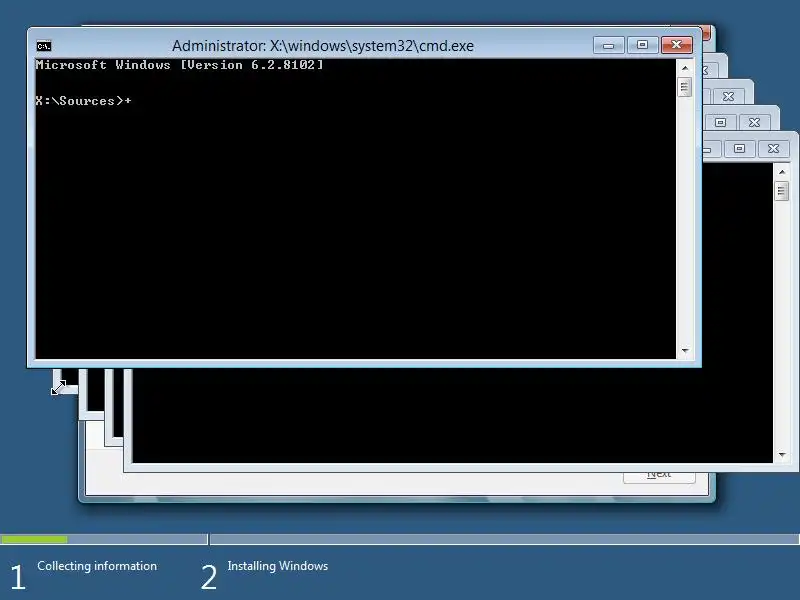
Task: Close the lowest cascaded background cmd window
Action: (773, 148)
